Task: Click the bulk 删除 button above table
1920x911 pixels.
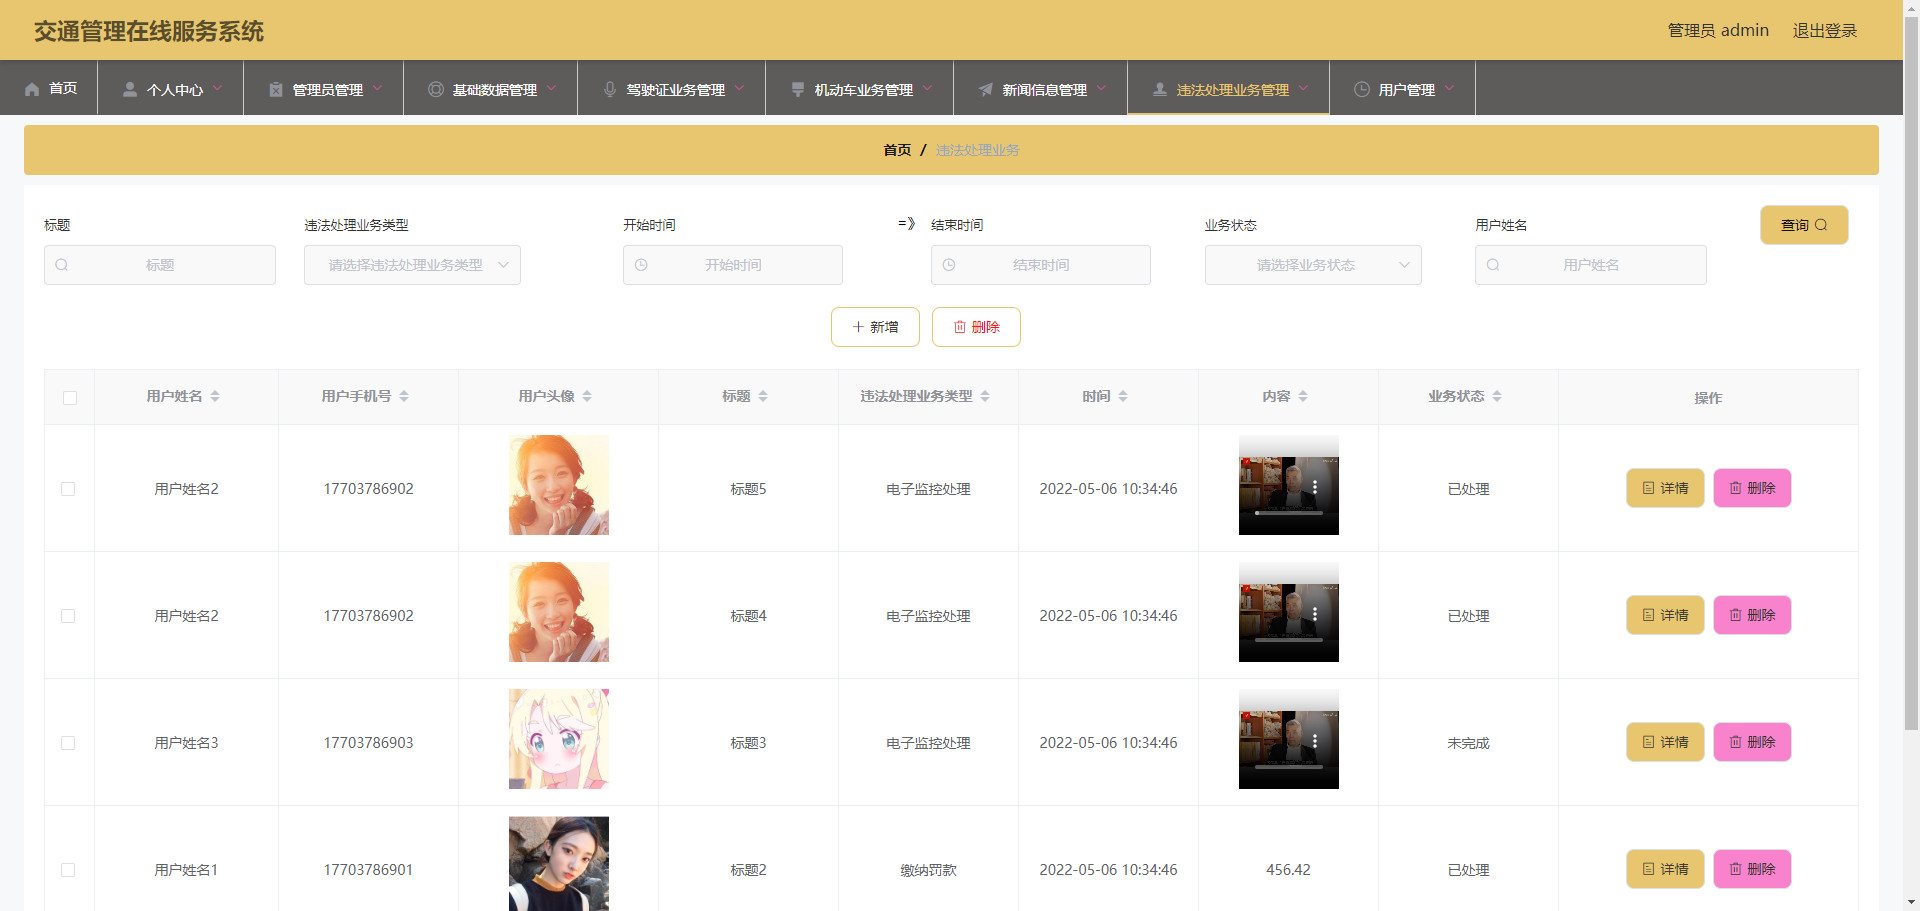Action: pos(976,327)
